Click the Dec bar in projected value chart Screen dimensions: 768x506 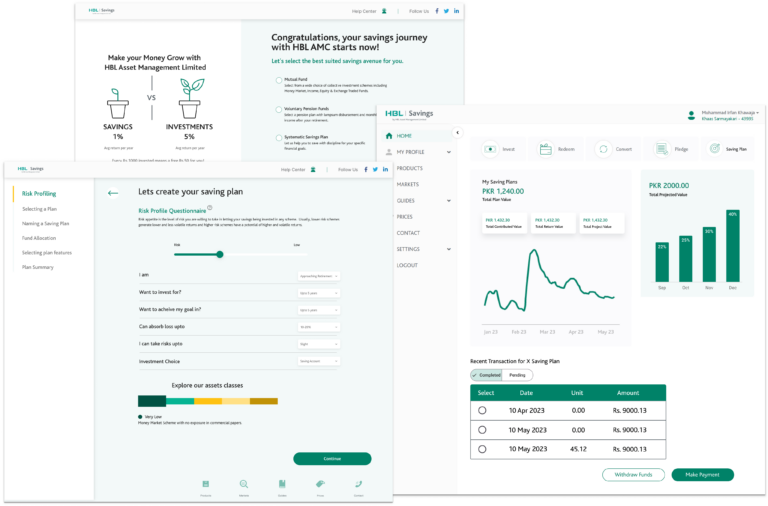(x=733, y=246)
